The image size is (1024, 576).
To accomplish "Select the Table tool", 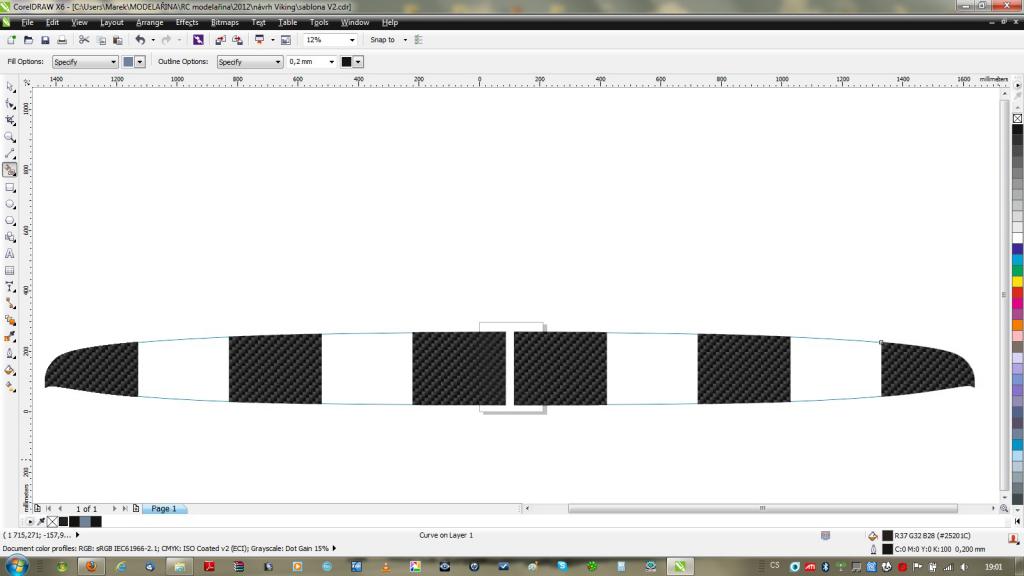I will click(x=10, y=270).
